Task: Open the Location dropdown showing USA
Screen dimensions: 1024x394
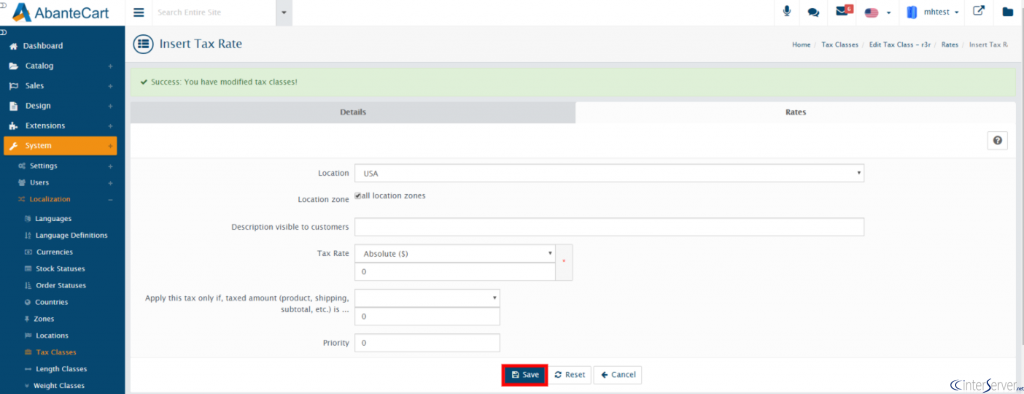Action: (609, 174)
